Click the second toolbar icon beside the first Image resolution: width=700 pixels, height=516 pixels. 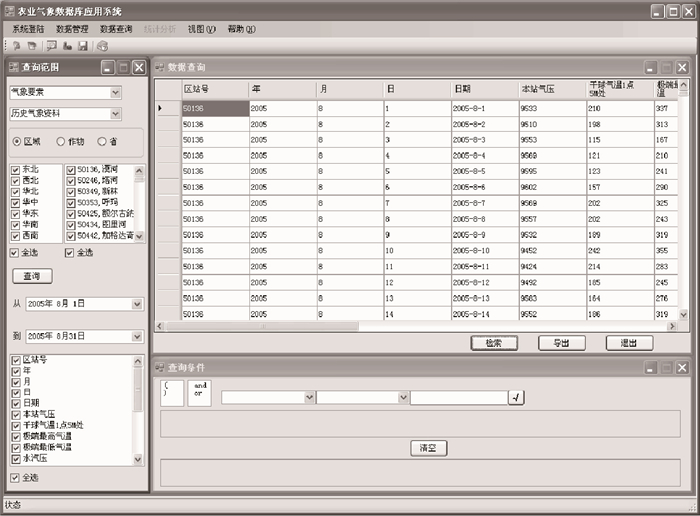[x=33, y=46]
